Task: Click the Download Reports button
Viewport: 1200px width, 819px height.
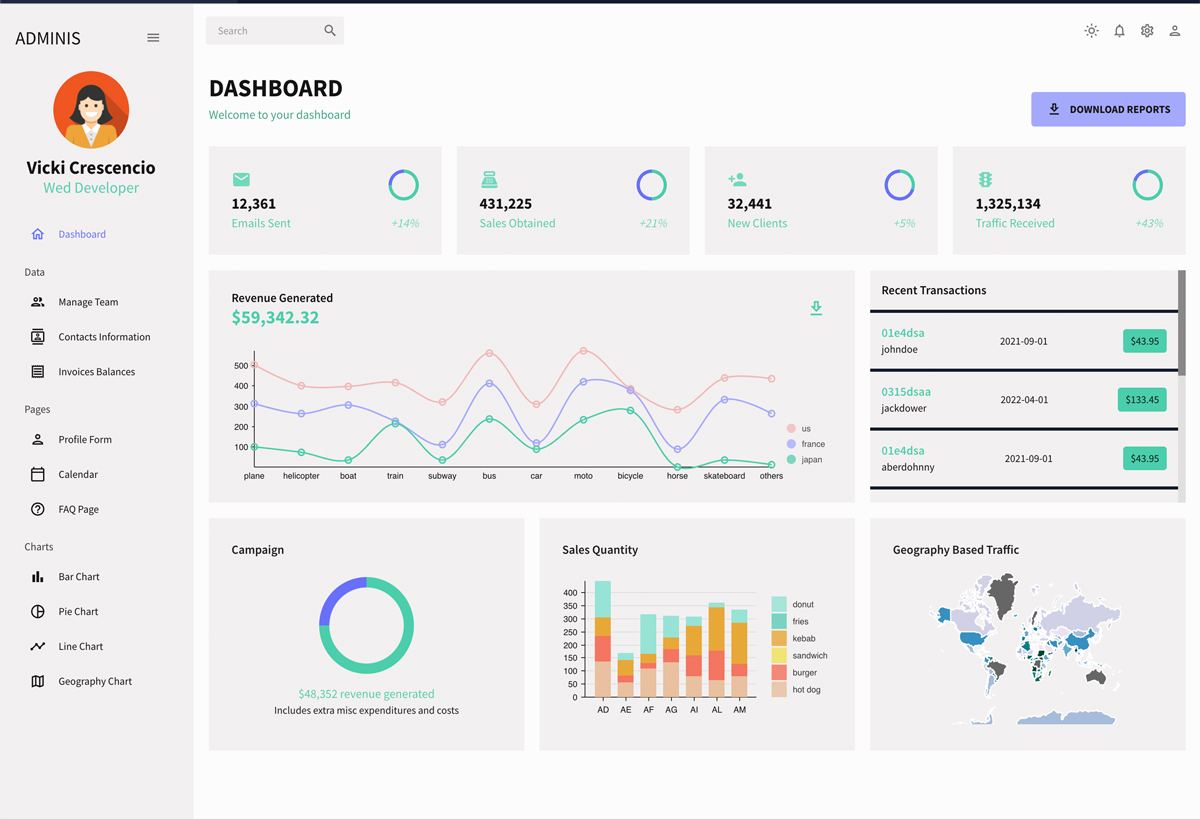Action: [1108, 110]
